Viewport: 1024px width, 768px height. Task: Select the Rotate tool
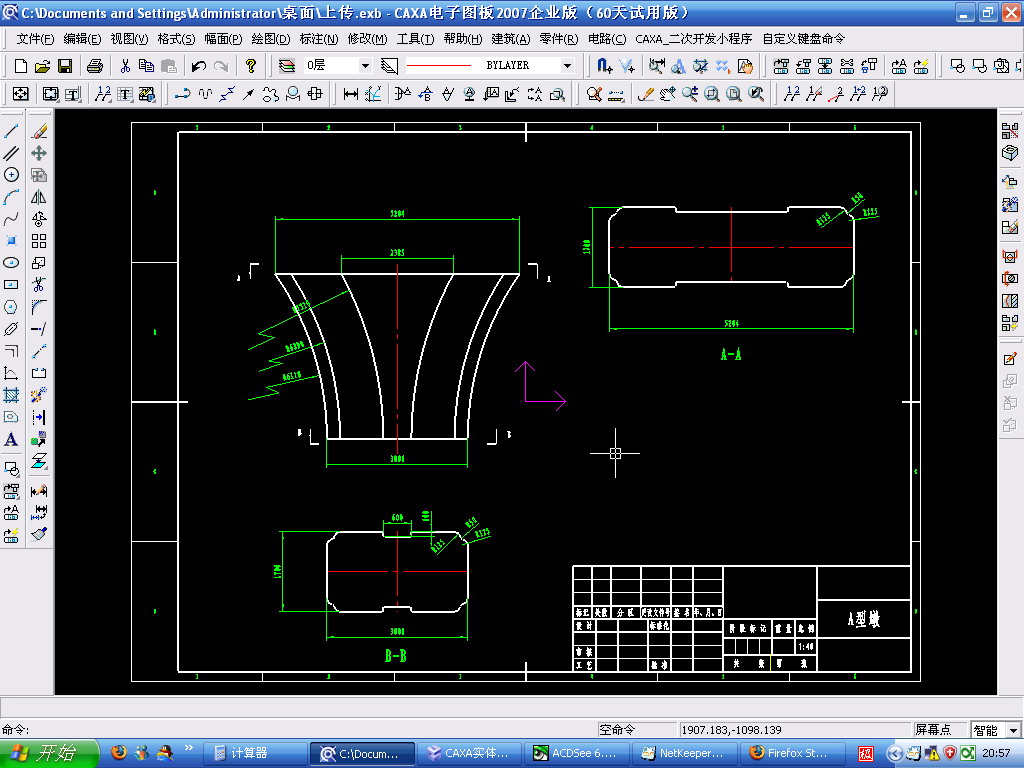coord(39,219)
